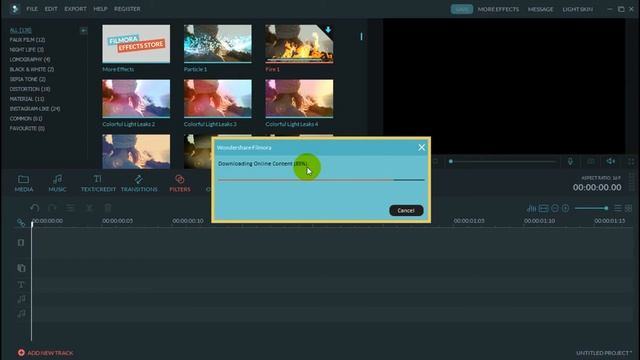
Task: Select Colorful Light Leaks 3 thumbnail
Action: pyautogui.click(x=218, y=98)
